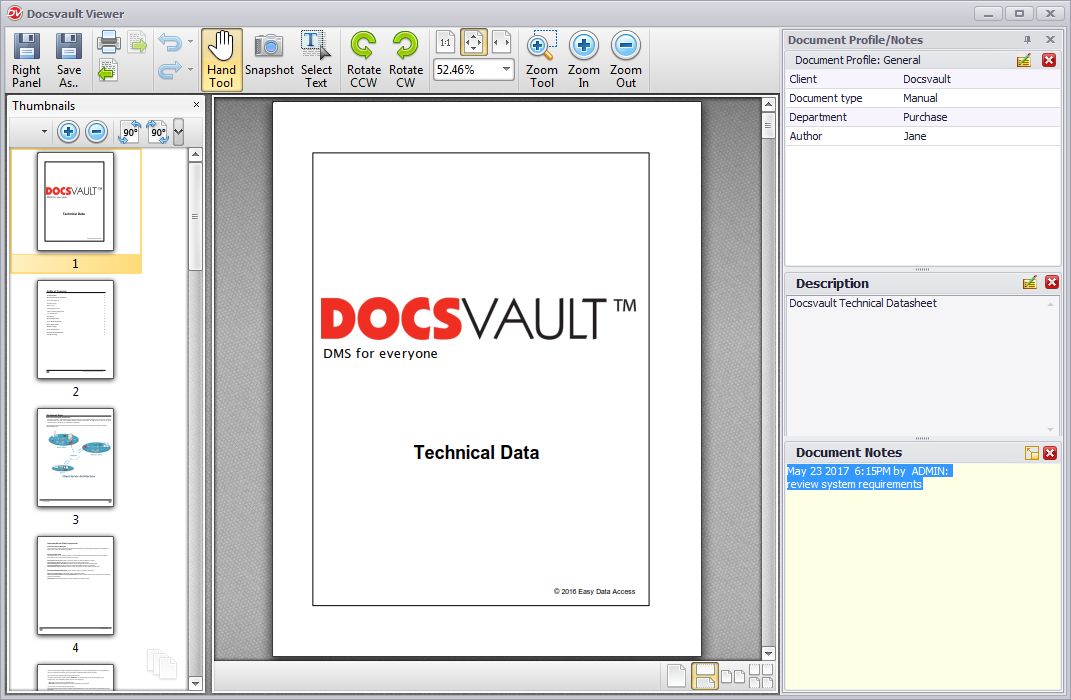Click the document view scrollbar thumb
This screenshot has width=1071, height=700.
[768, 126]
